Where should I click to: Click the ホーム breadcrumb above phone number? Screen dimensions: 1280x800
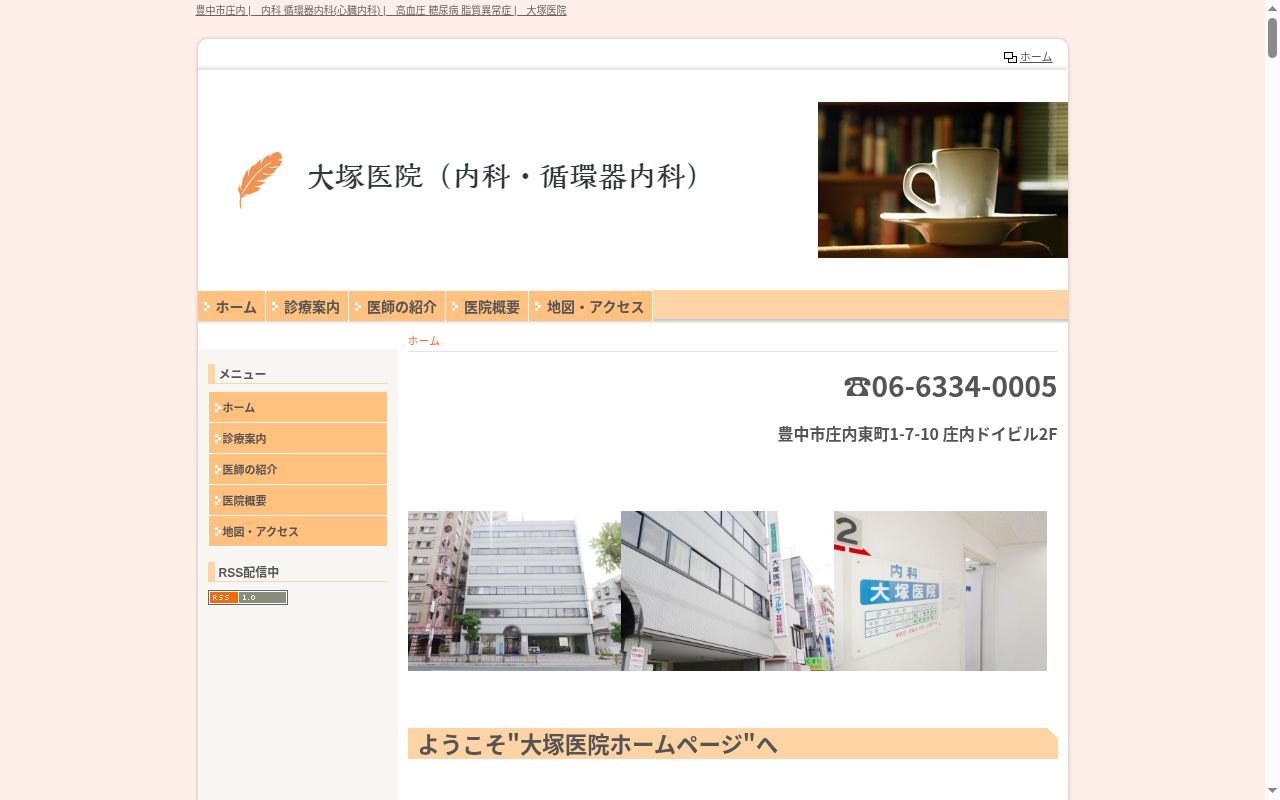(x=424, y=341)
